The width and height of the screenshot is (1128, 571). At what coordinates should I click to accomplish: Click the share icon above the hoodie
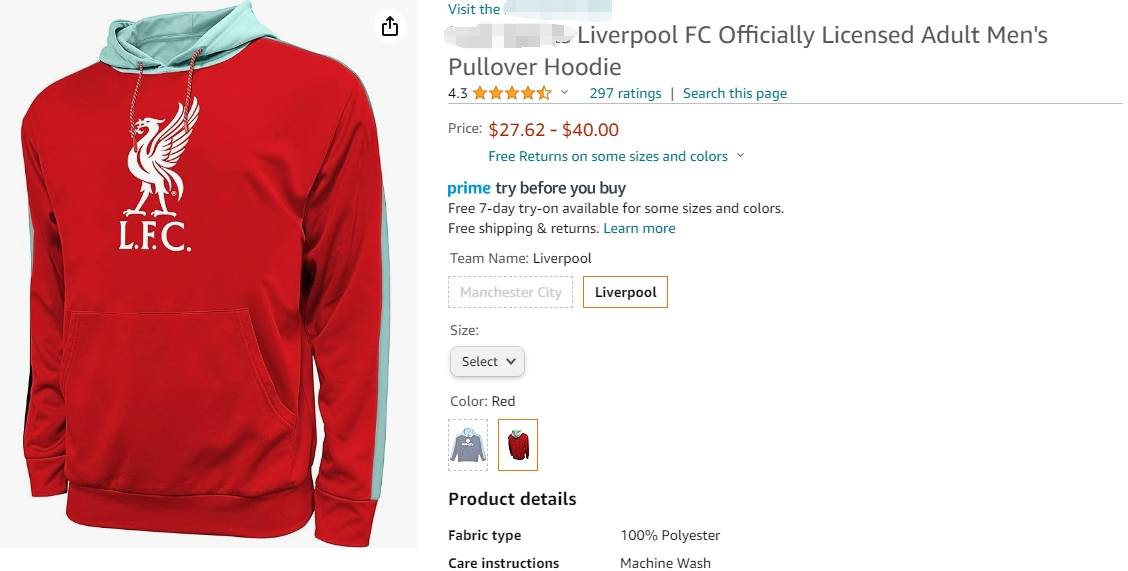pyautogui.click(x=390, y=26)
